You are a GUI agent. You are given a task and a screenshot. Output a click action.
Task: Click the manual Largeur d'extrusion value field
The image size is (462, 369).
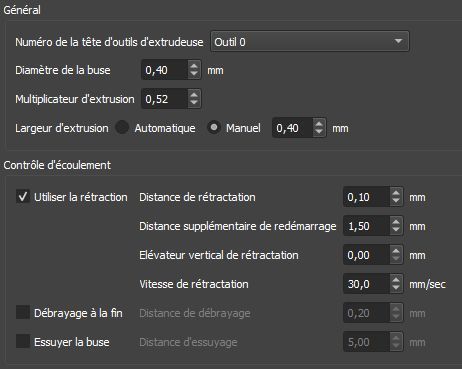pos(293,128)
